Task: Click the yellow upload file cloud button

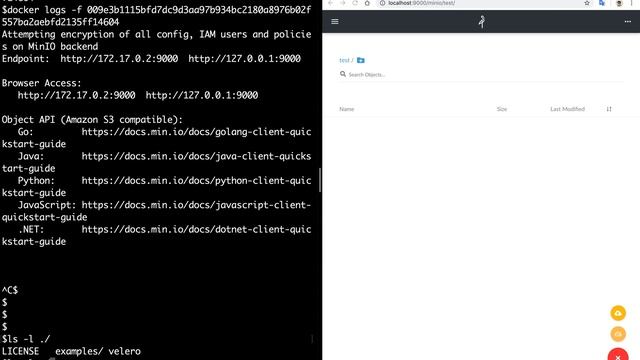Action: [618, 313]
